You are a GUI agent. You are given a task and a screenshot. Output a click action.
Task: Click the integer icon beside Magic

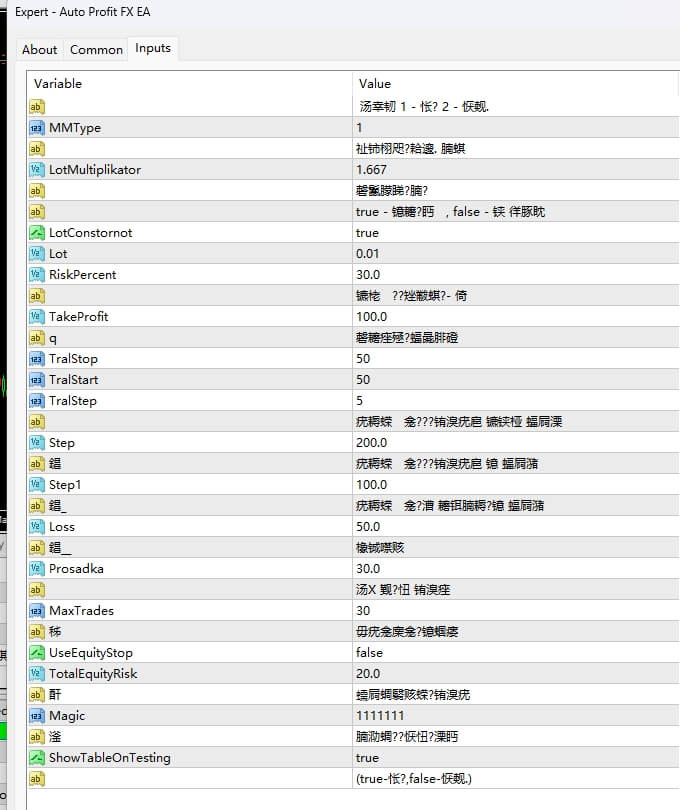37,715
